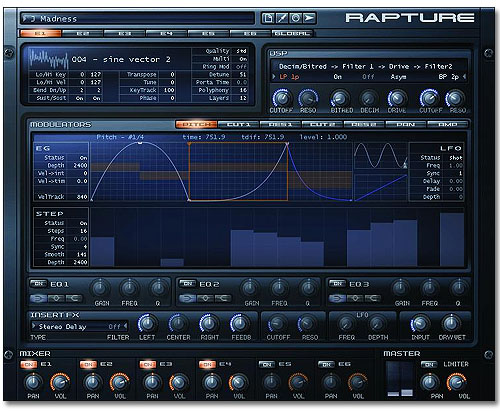This screenshot has width=500, height=412.
Task: Click the STEP Status On value
Action: [83, 223]
